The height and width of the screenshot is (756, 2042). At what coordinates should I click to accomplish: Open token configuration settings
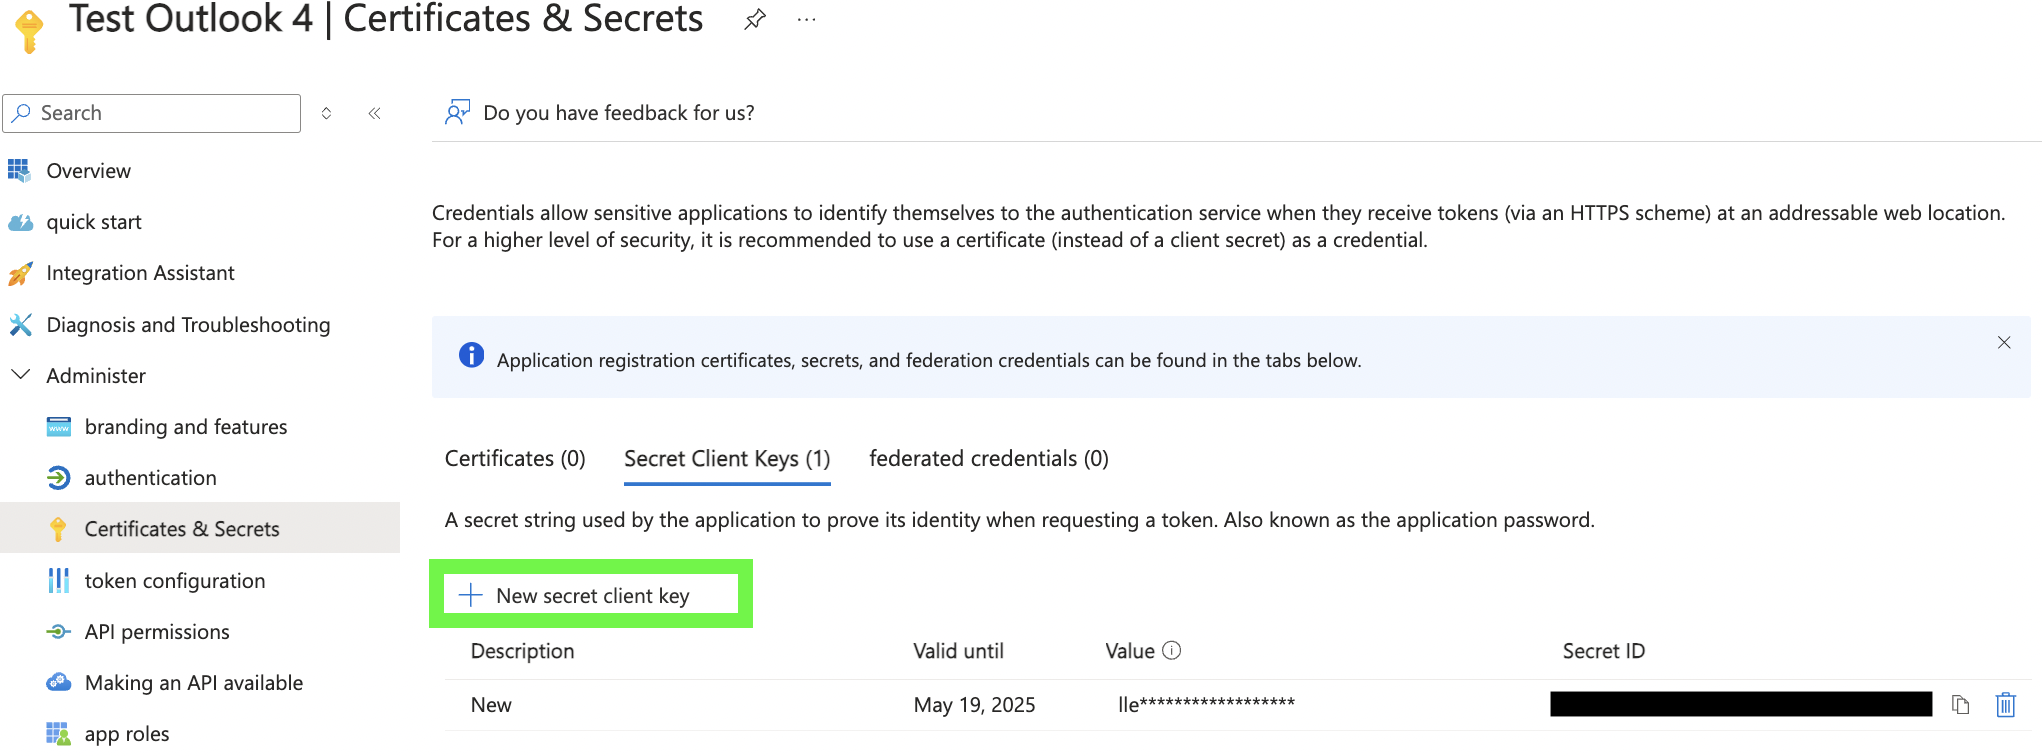click(x=175, y=581)
